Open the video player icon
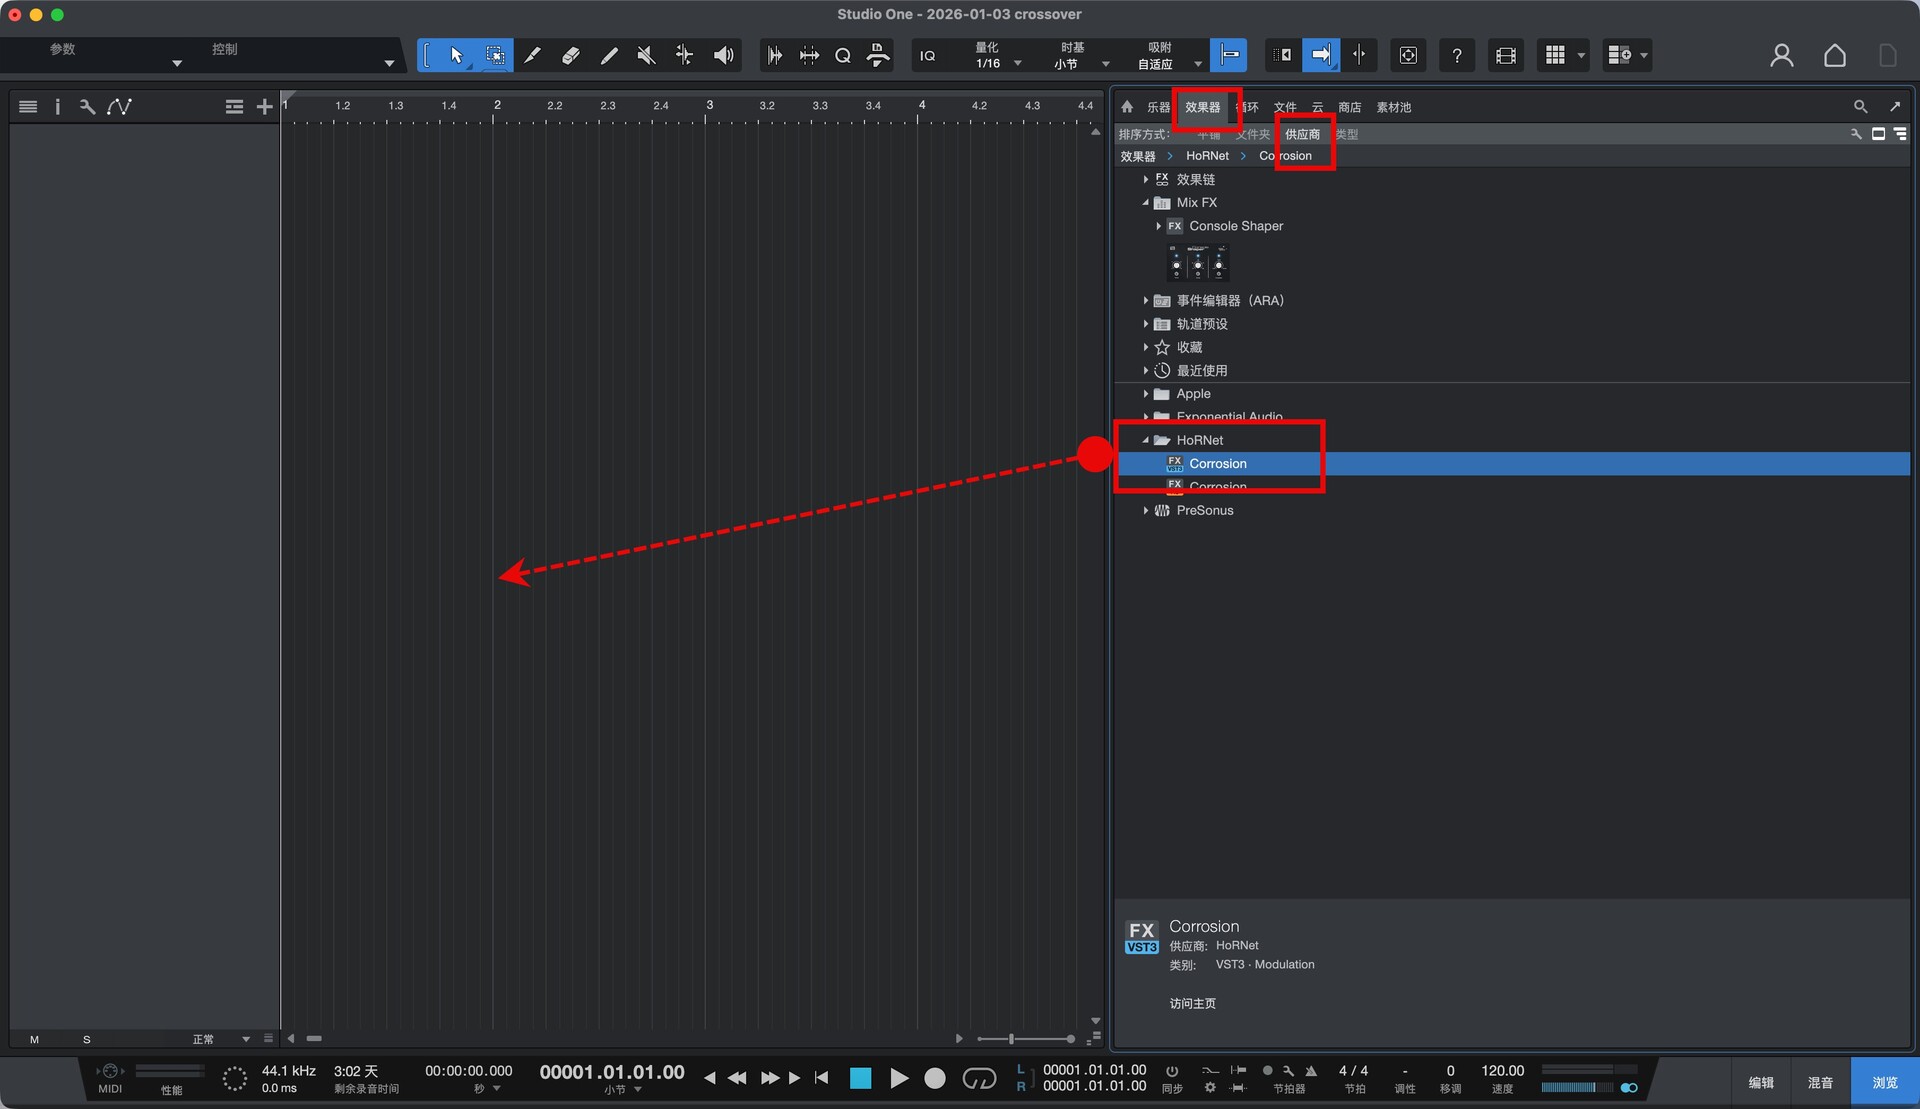1920x1109 pixels. (x=1505, y=55)
